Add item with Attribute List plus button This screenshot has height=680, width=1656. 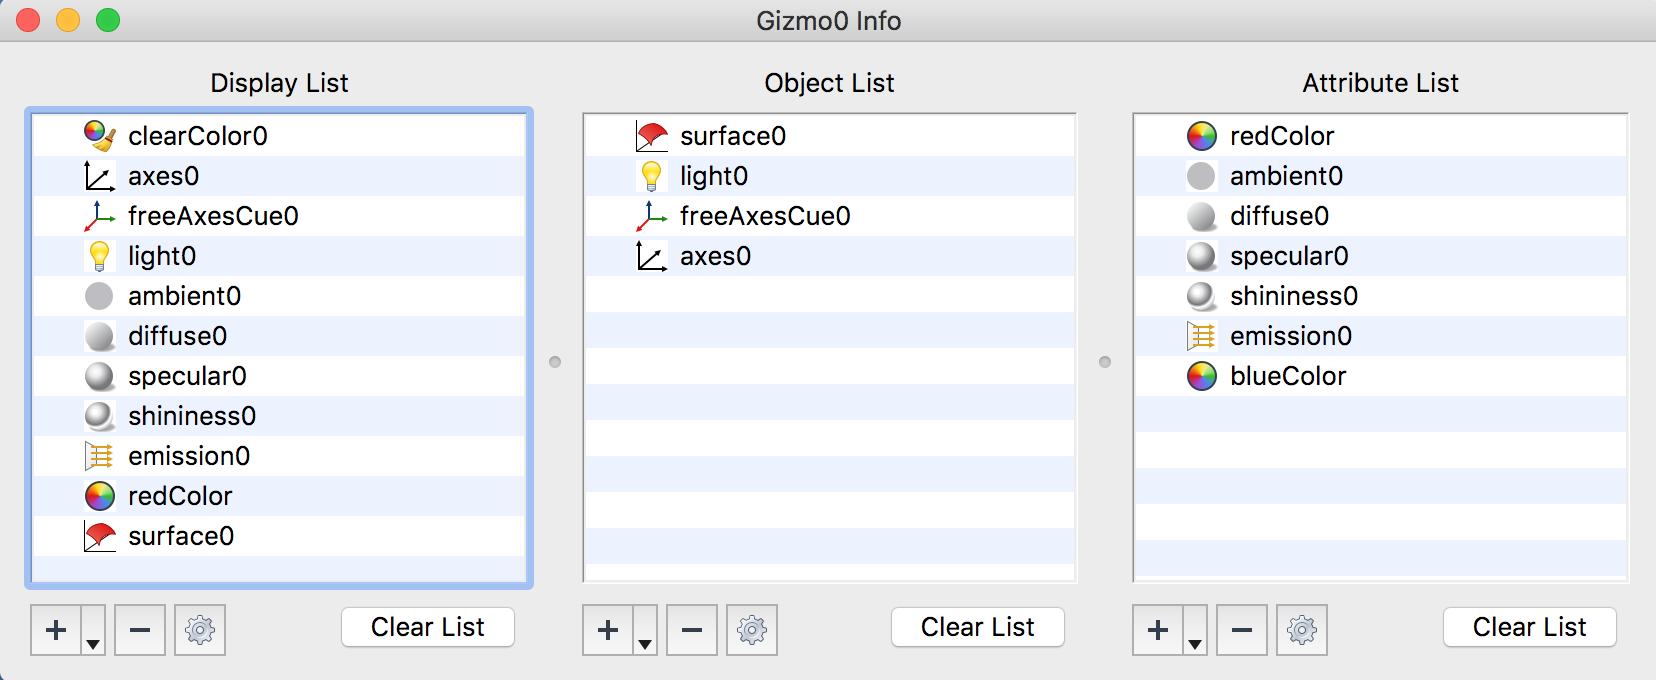click(1158, 630)
